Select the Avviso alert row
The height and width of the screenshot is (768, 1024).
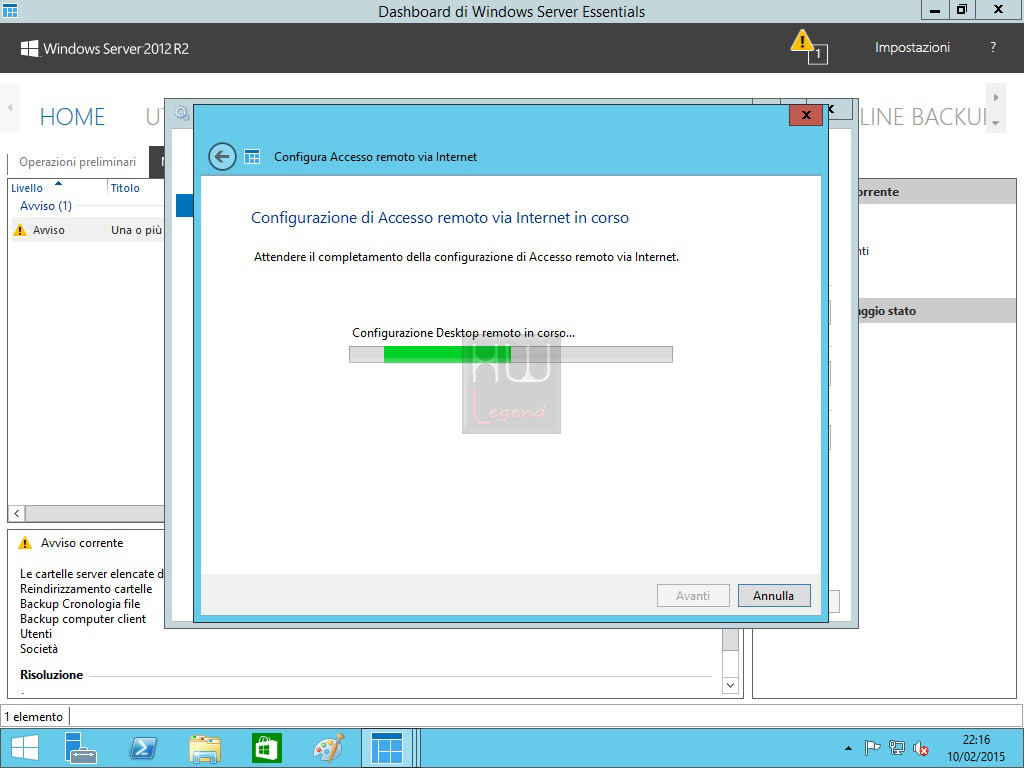click(x=88, y=230)
